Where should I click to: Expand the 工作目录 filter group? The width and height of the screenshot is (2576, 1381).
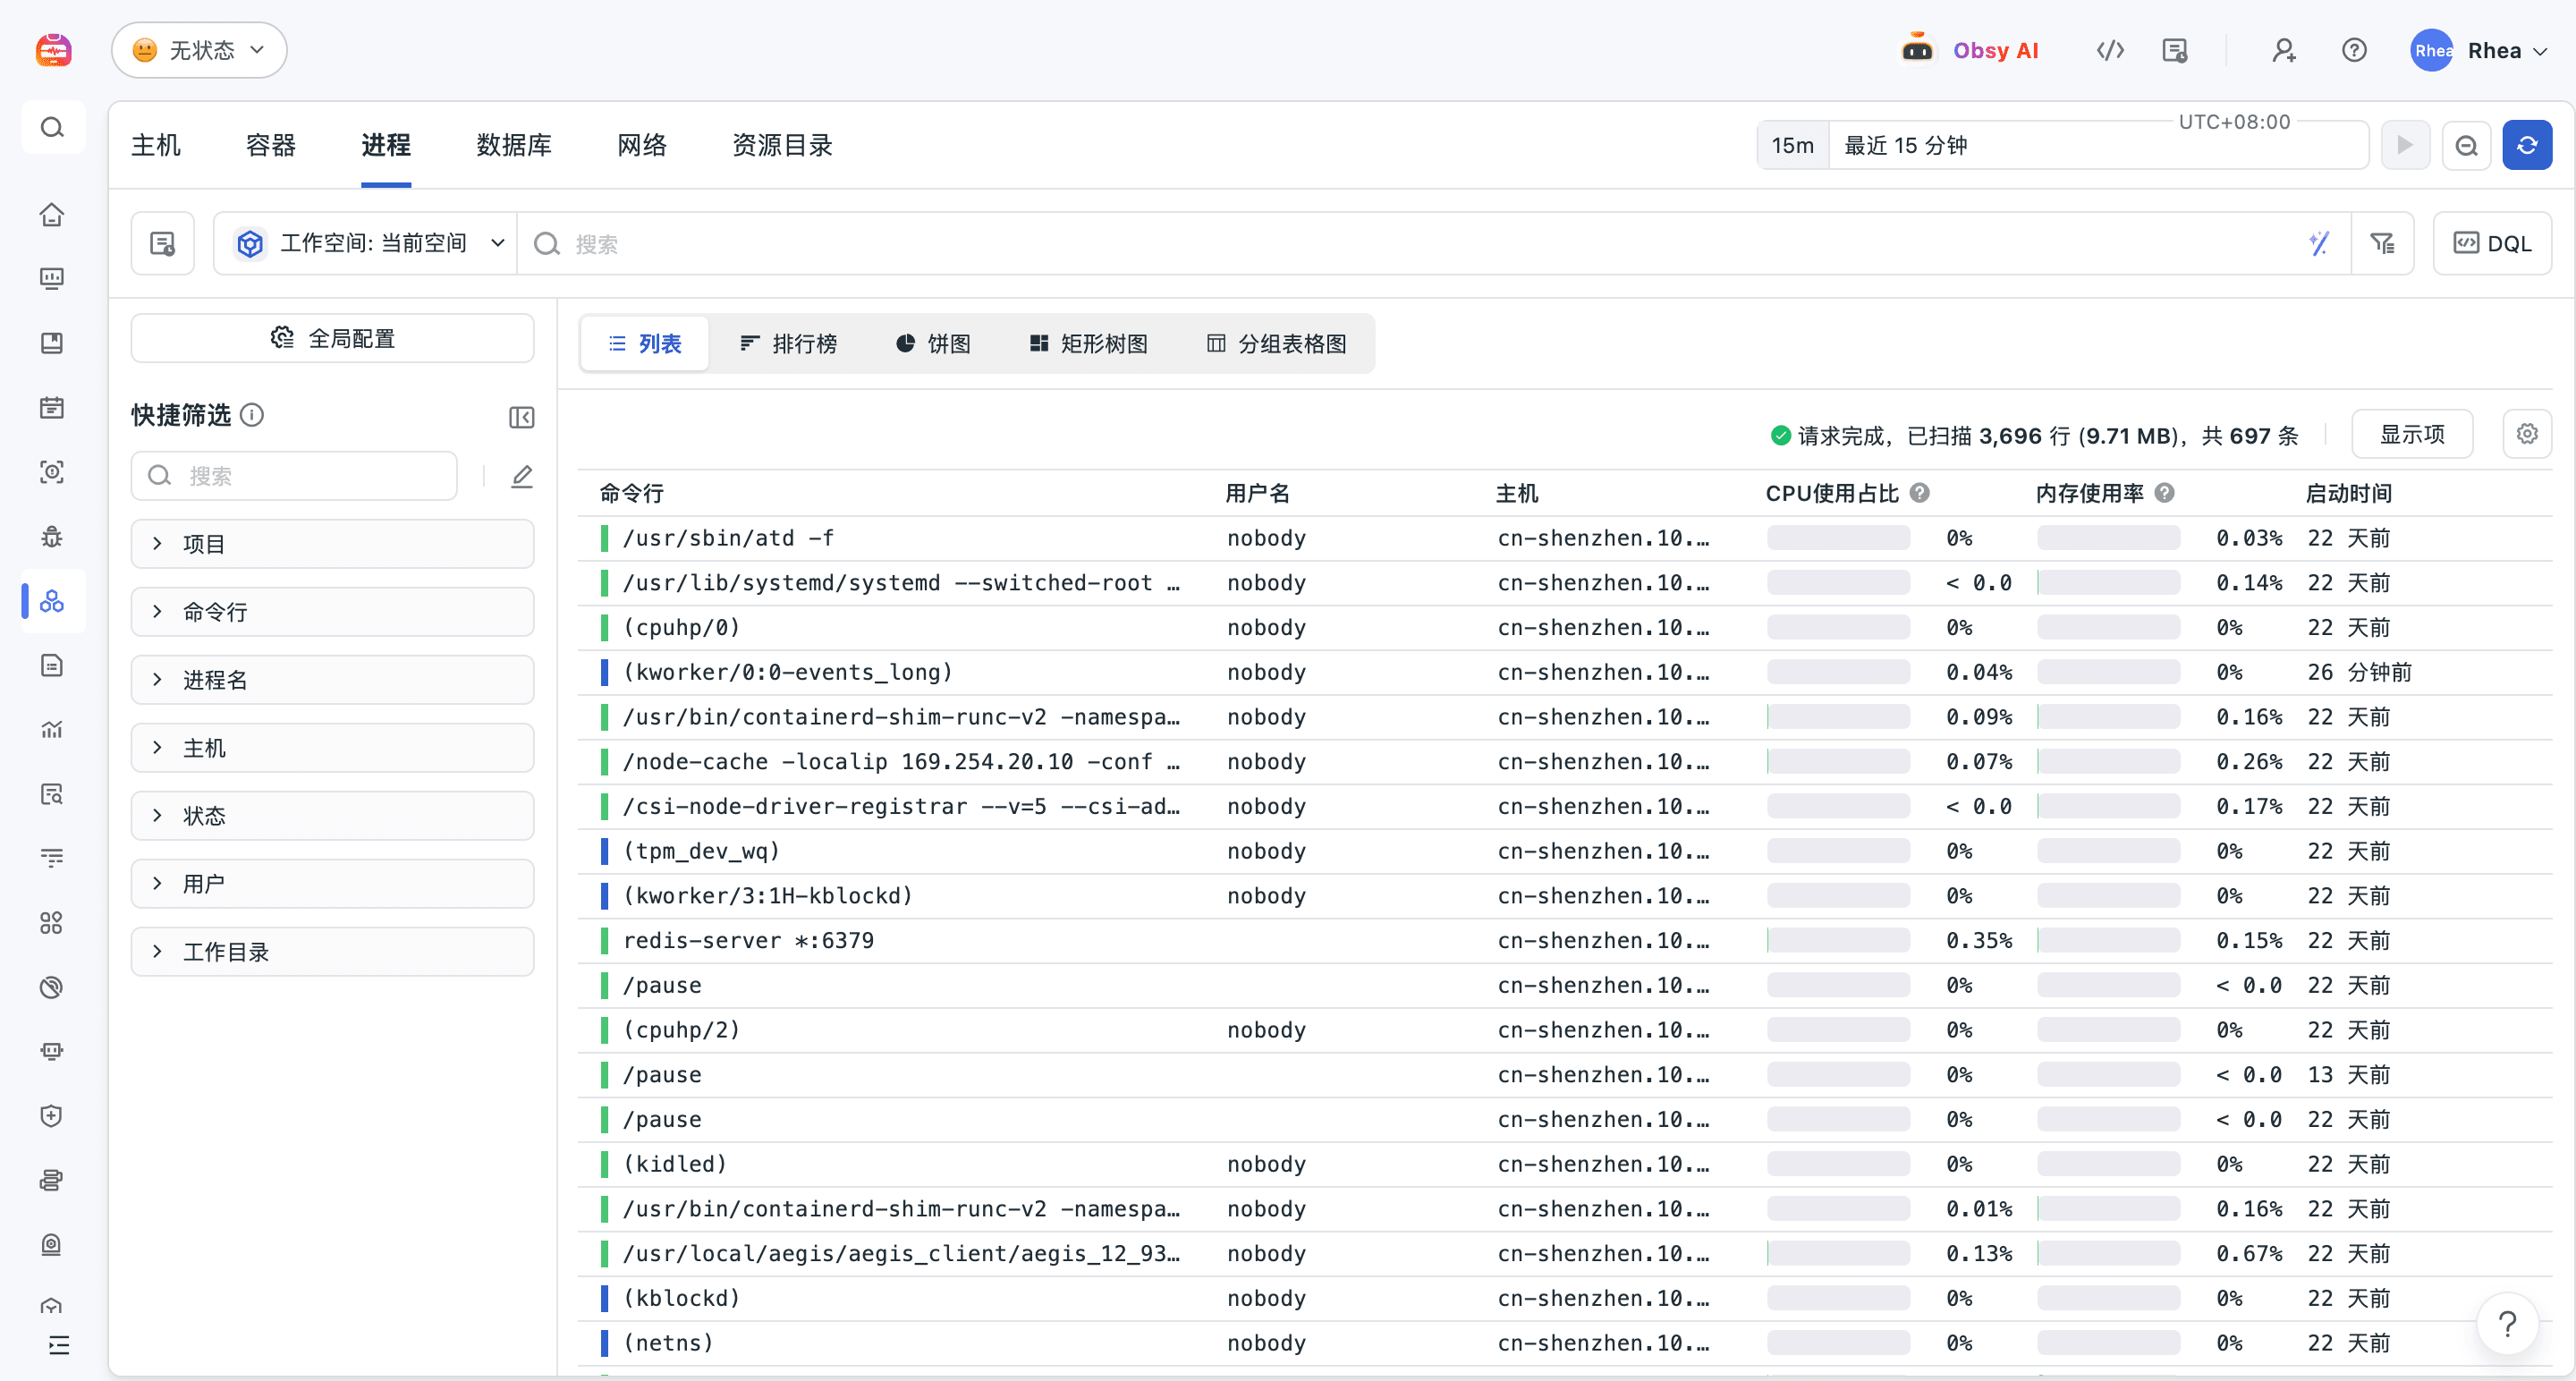click(x=333, y=952)
